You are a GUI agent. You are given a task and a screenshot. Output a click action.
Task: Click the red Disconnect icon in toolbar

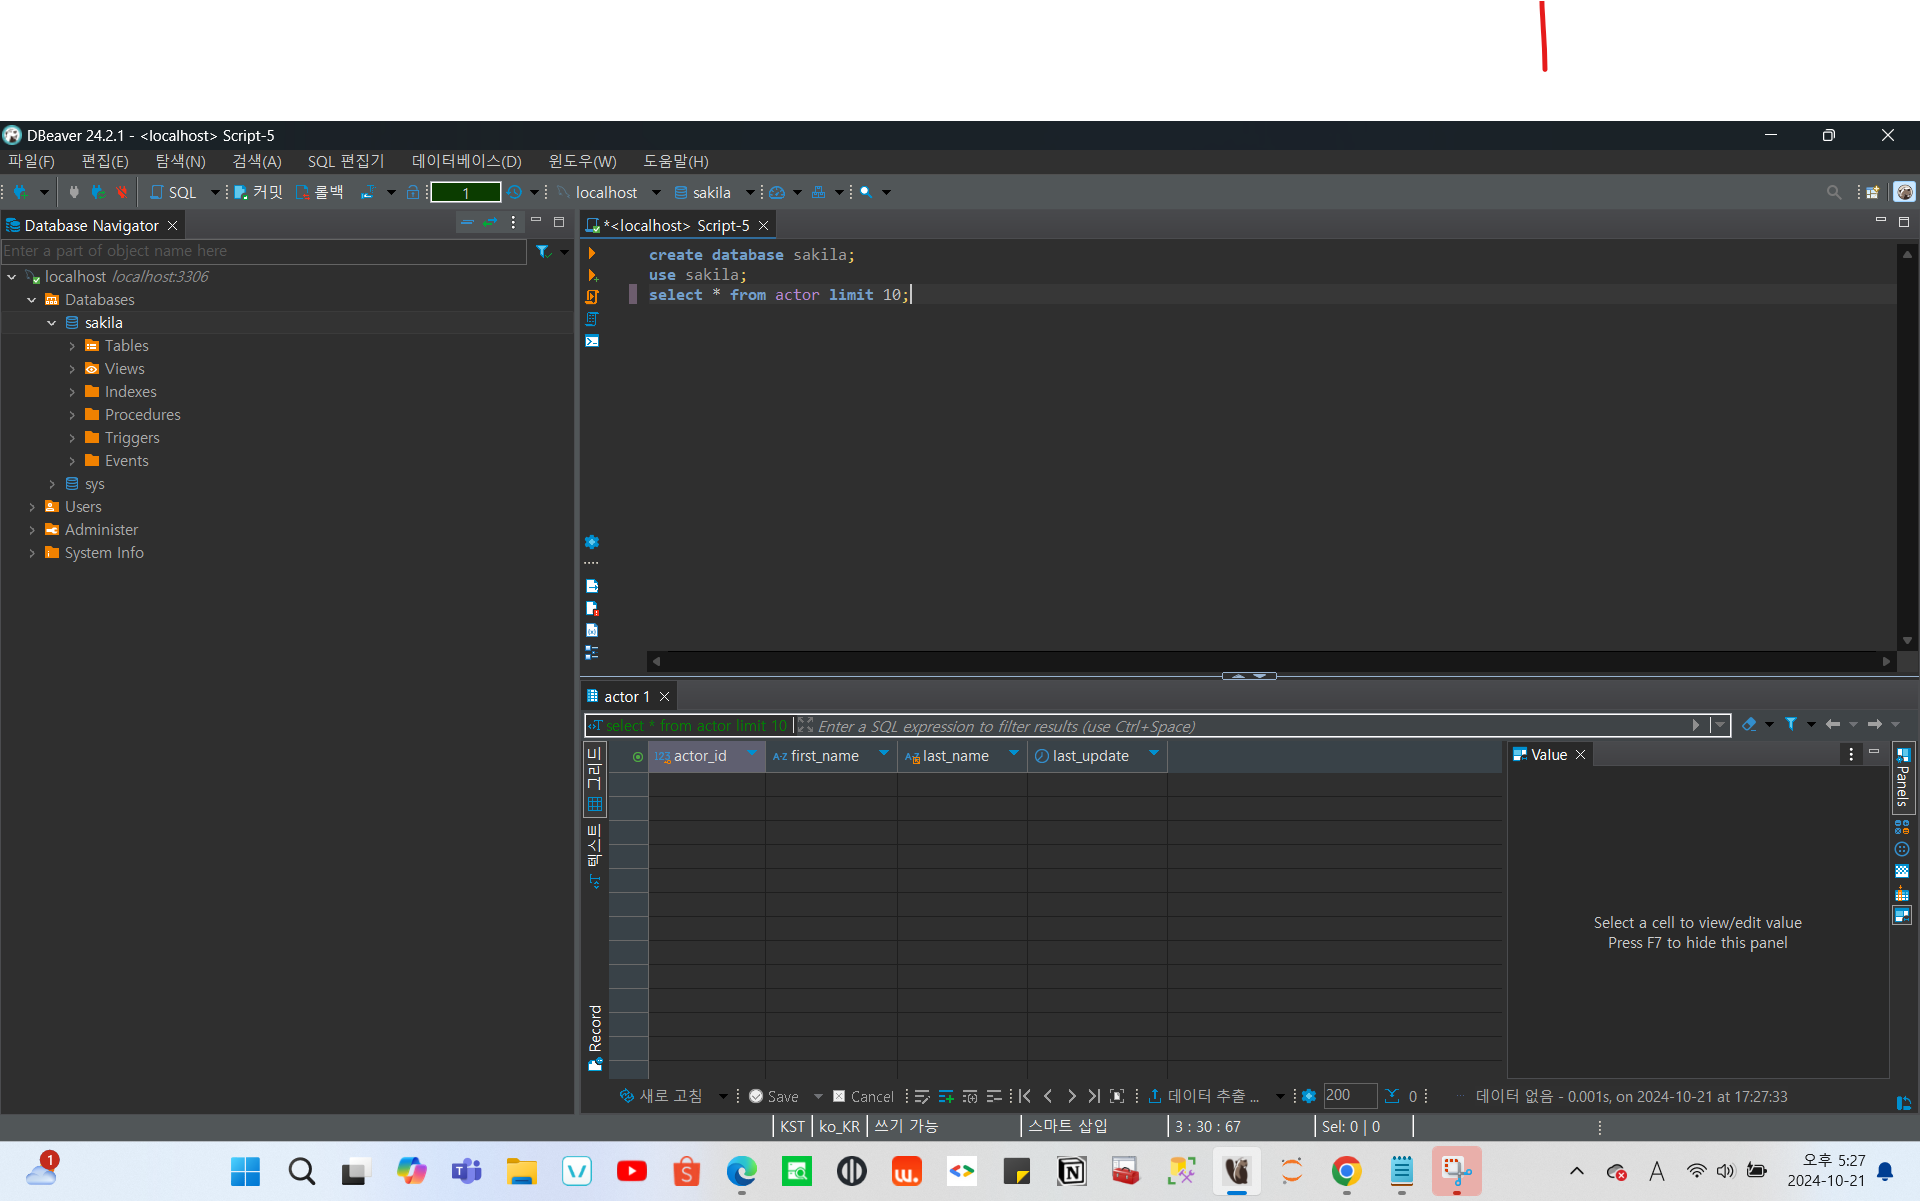121,192
